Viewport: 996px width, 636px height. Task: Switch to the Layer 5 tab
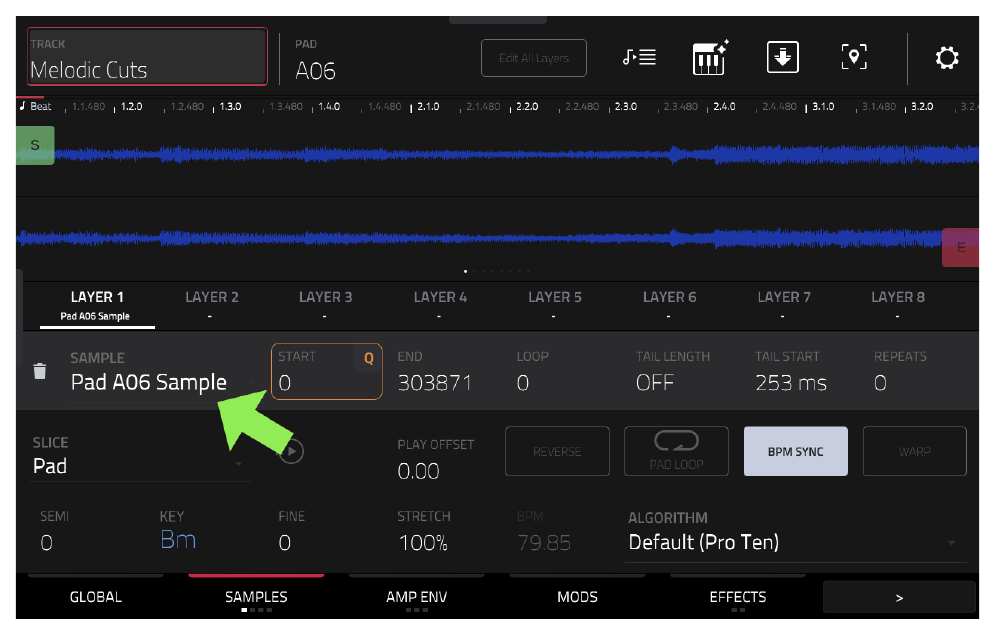tap(555, 306)
